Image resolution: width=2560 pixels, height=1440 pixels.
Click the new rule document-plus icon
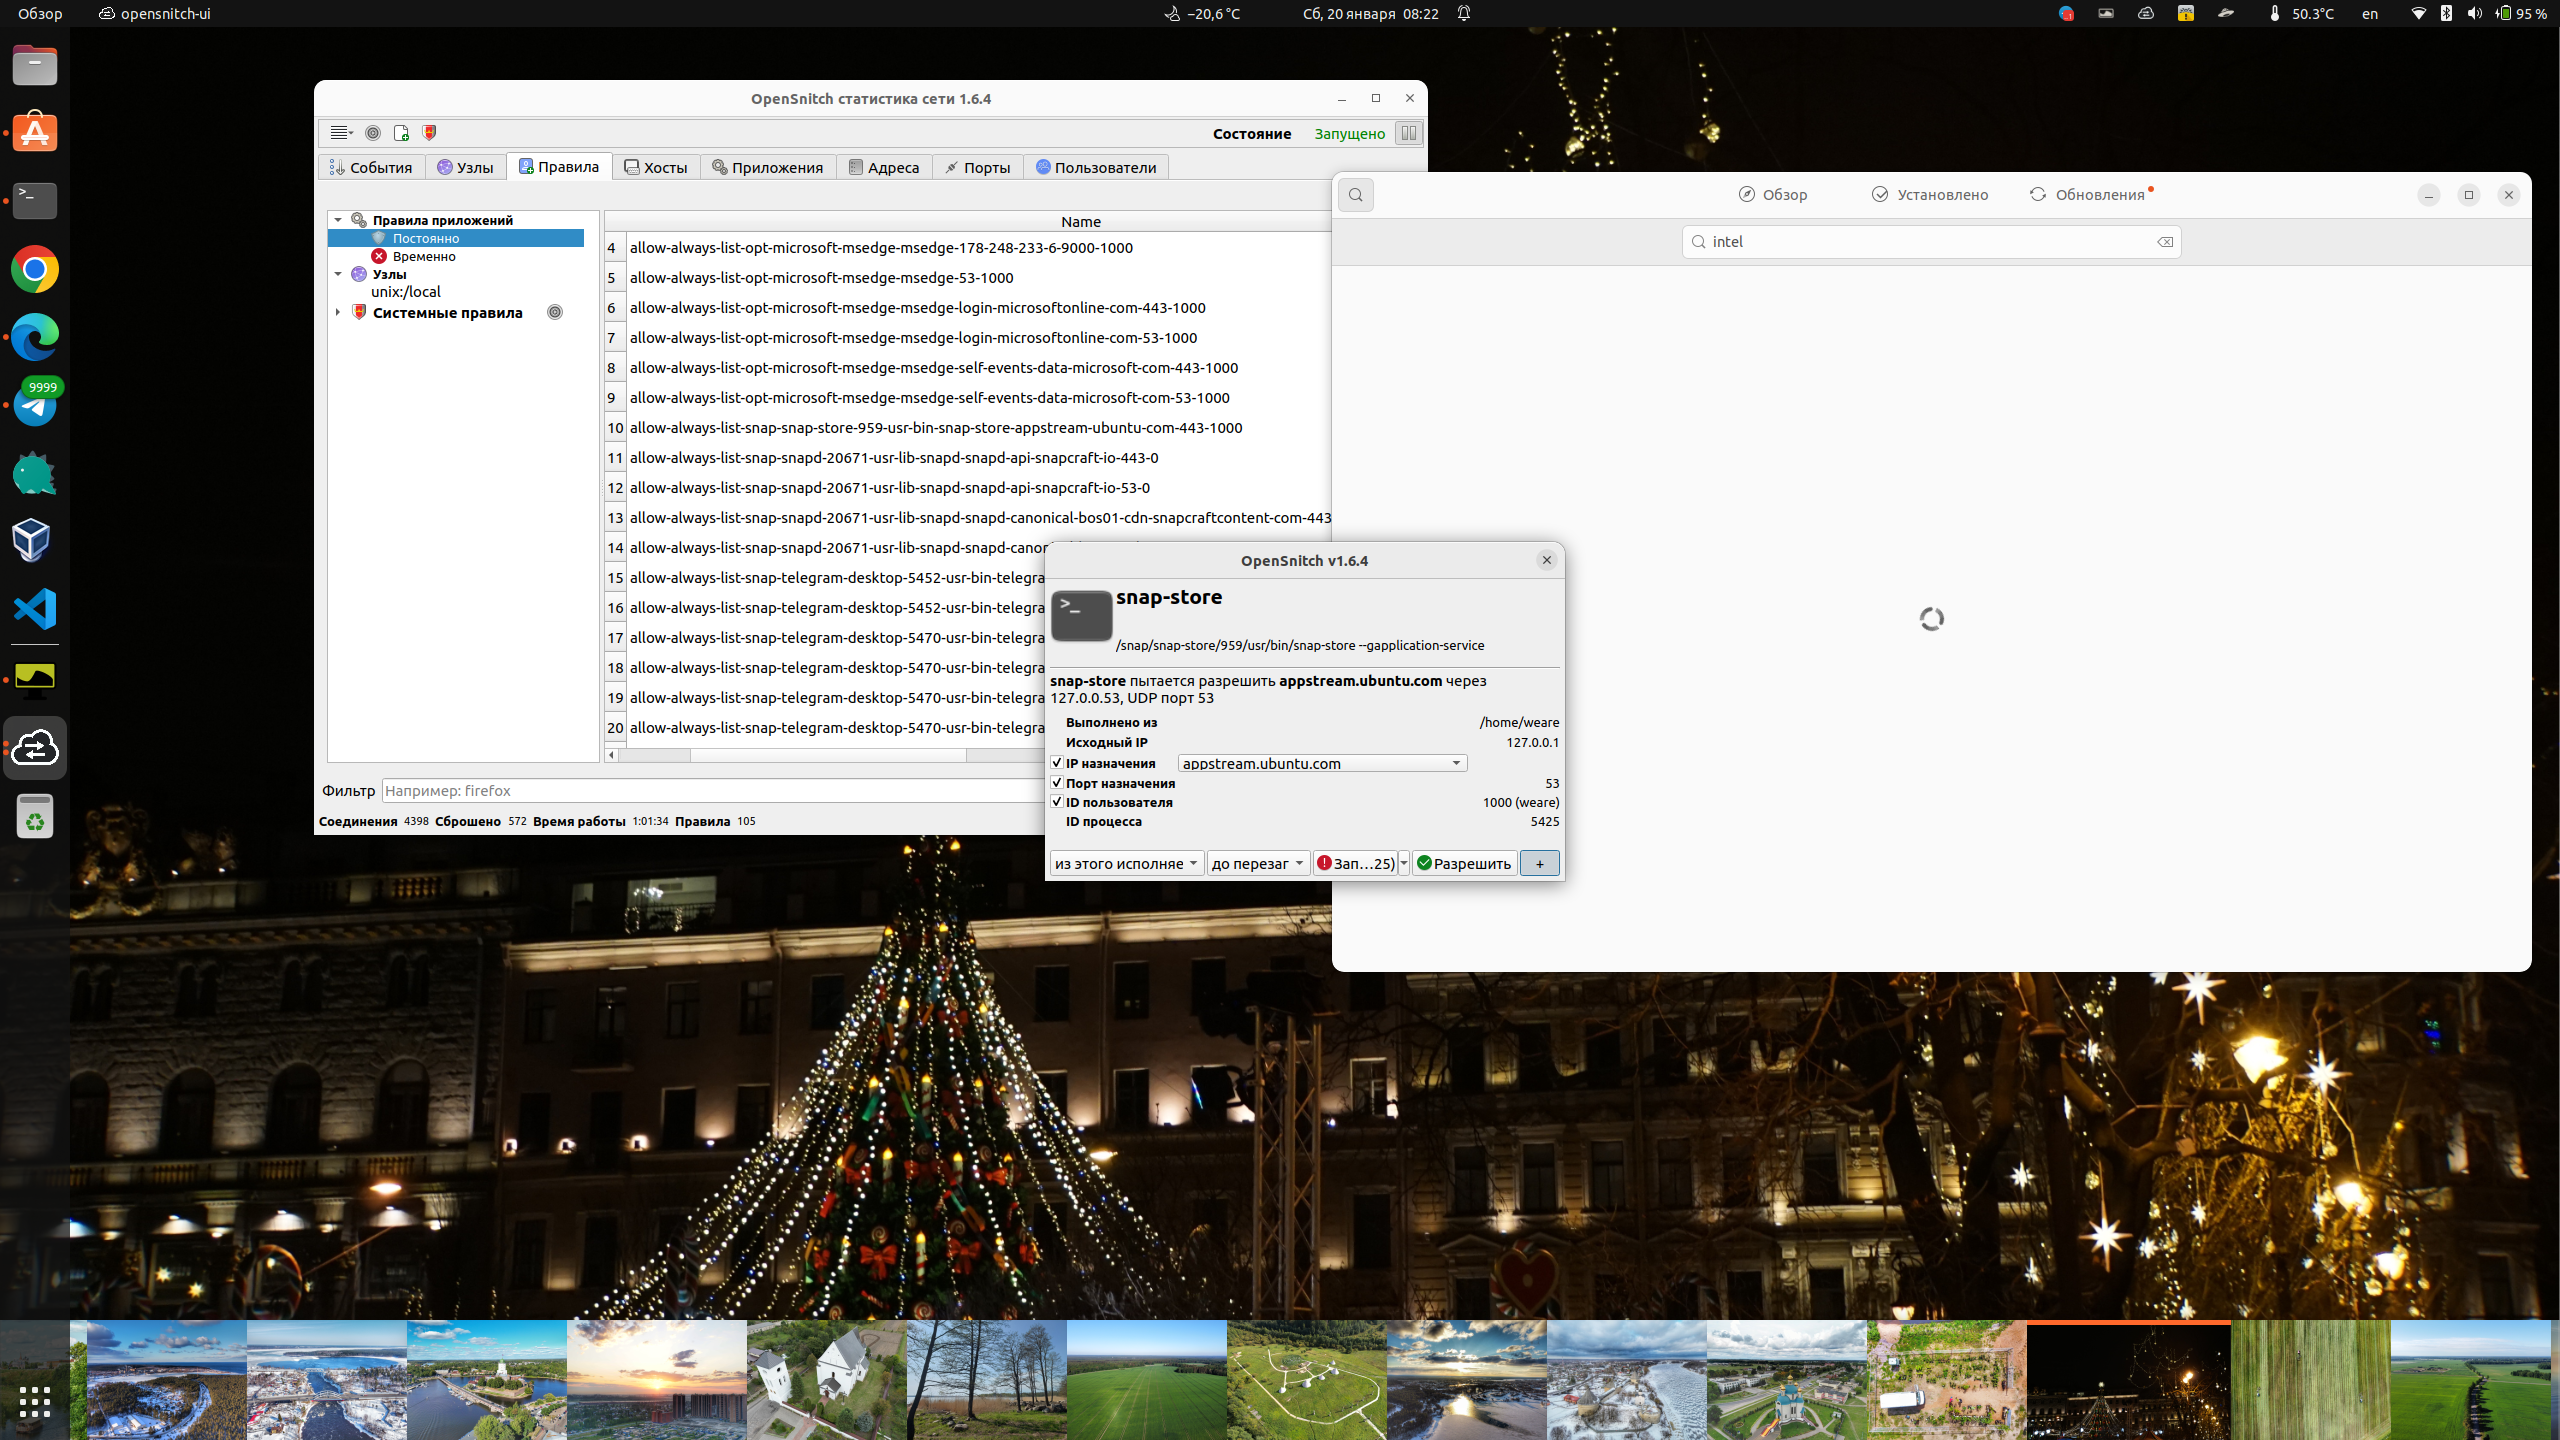[x=401, y=133]
